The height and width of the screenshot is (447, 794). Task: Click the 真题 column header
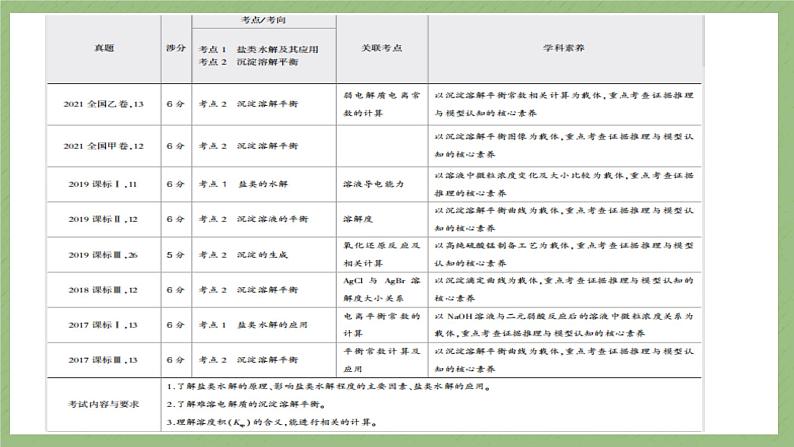point(104,48)
